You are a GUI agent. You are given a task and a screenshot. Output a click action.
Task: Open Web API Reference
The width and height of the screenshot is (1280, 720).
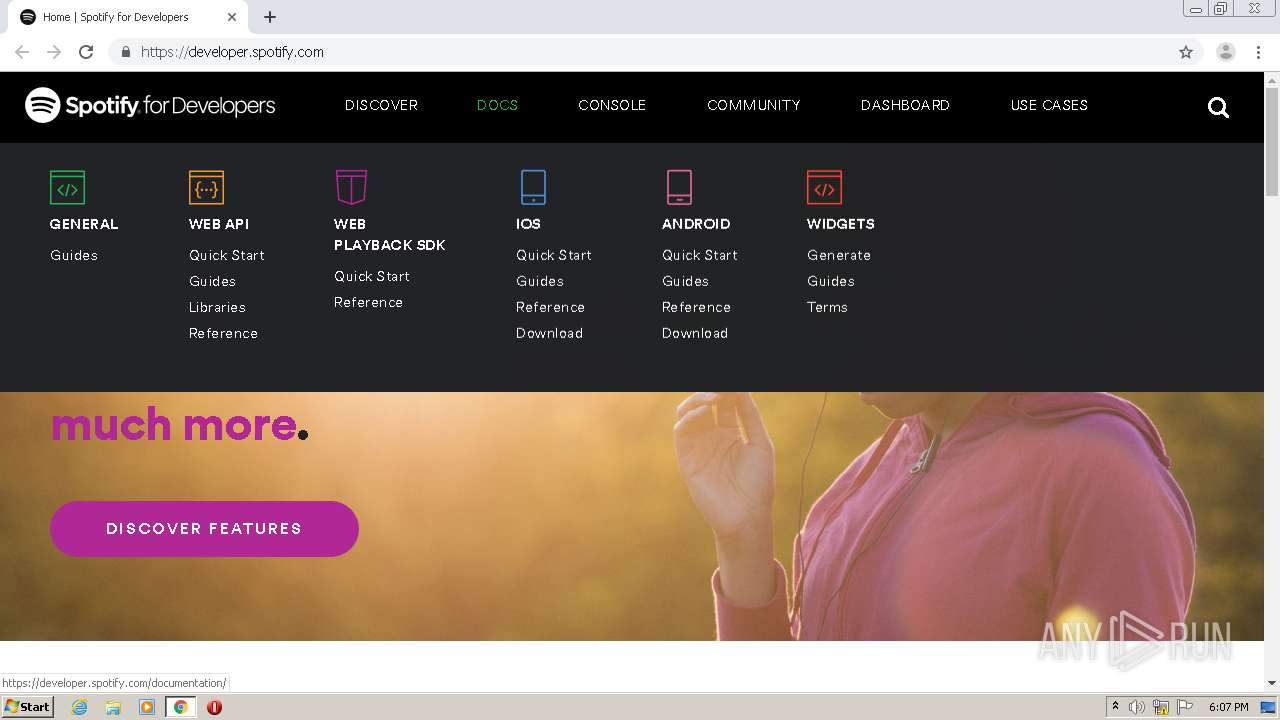coord(223,333)
